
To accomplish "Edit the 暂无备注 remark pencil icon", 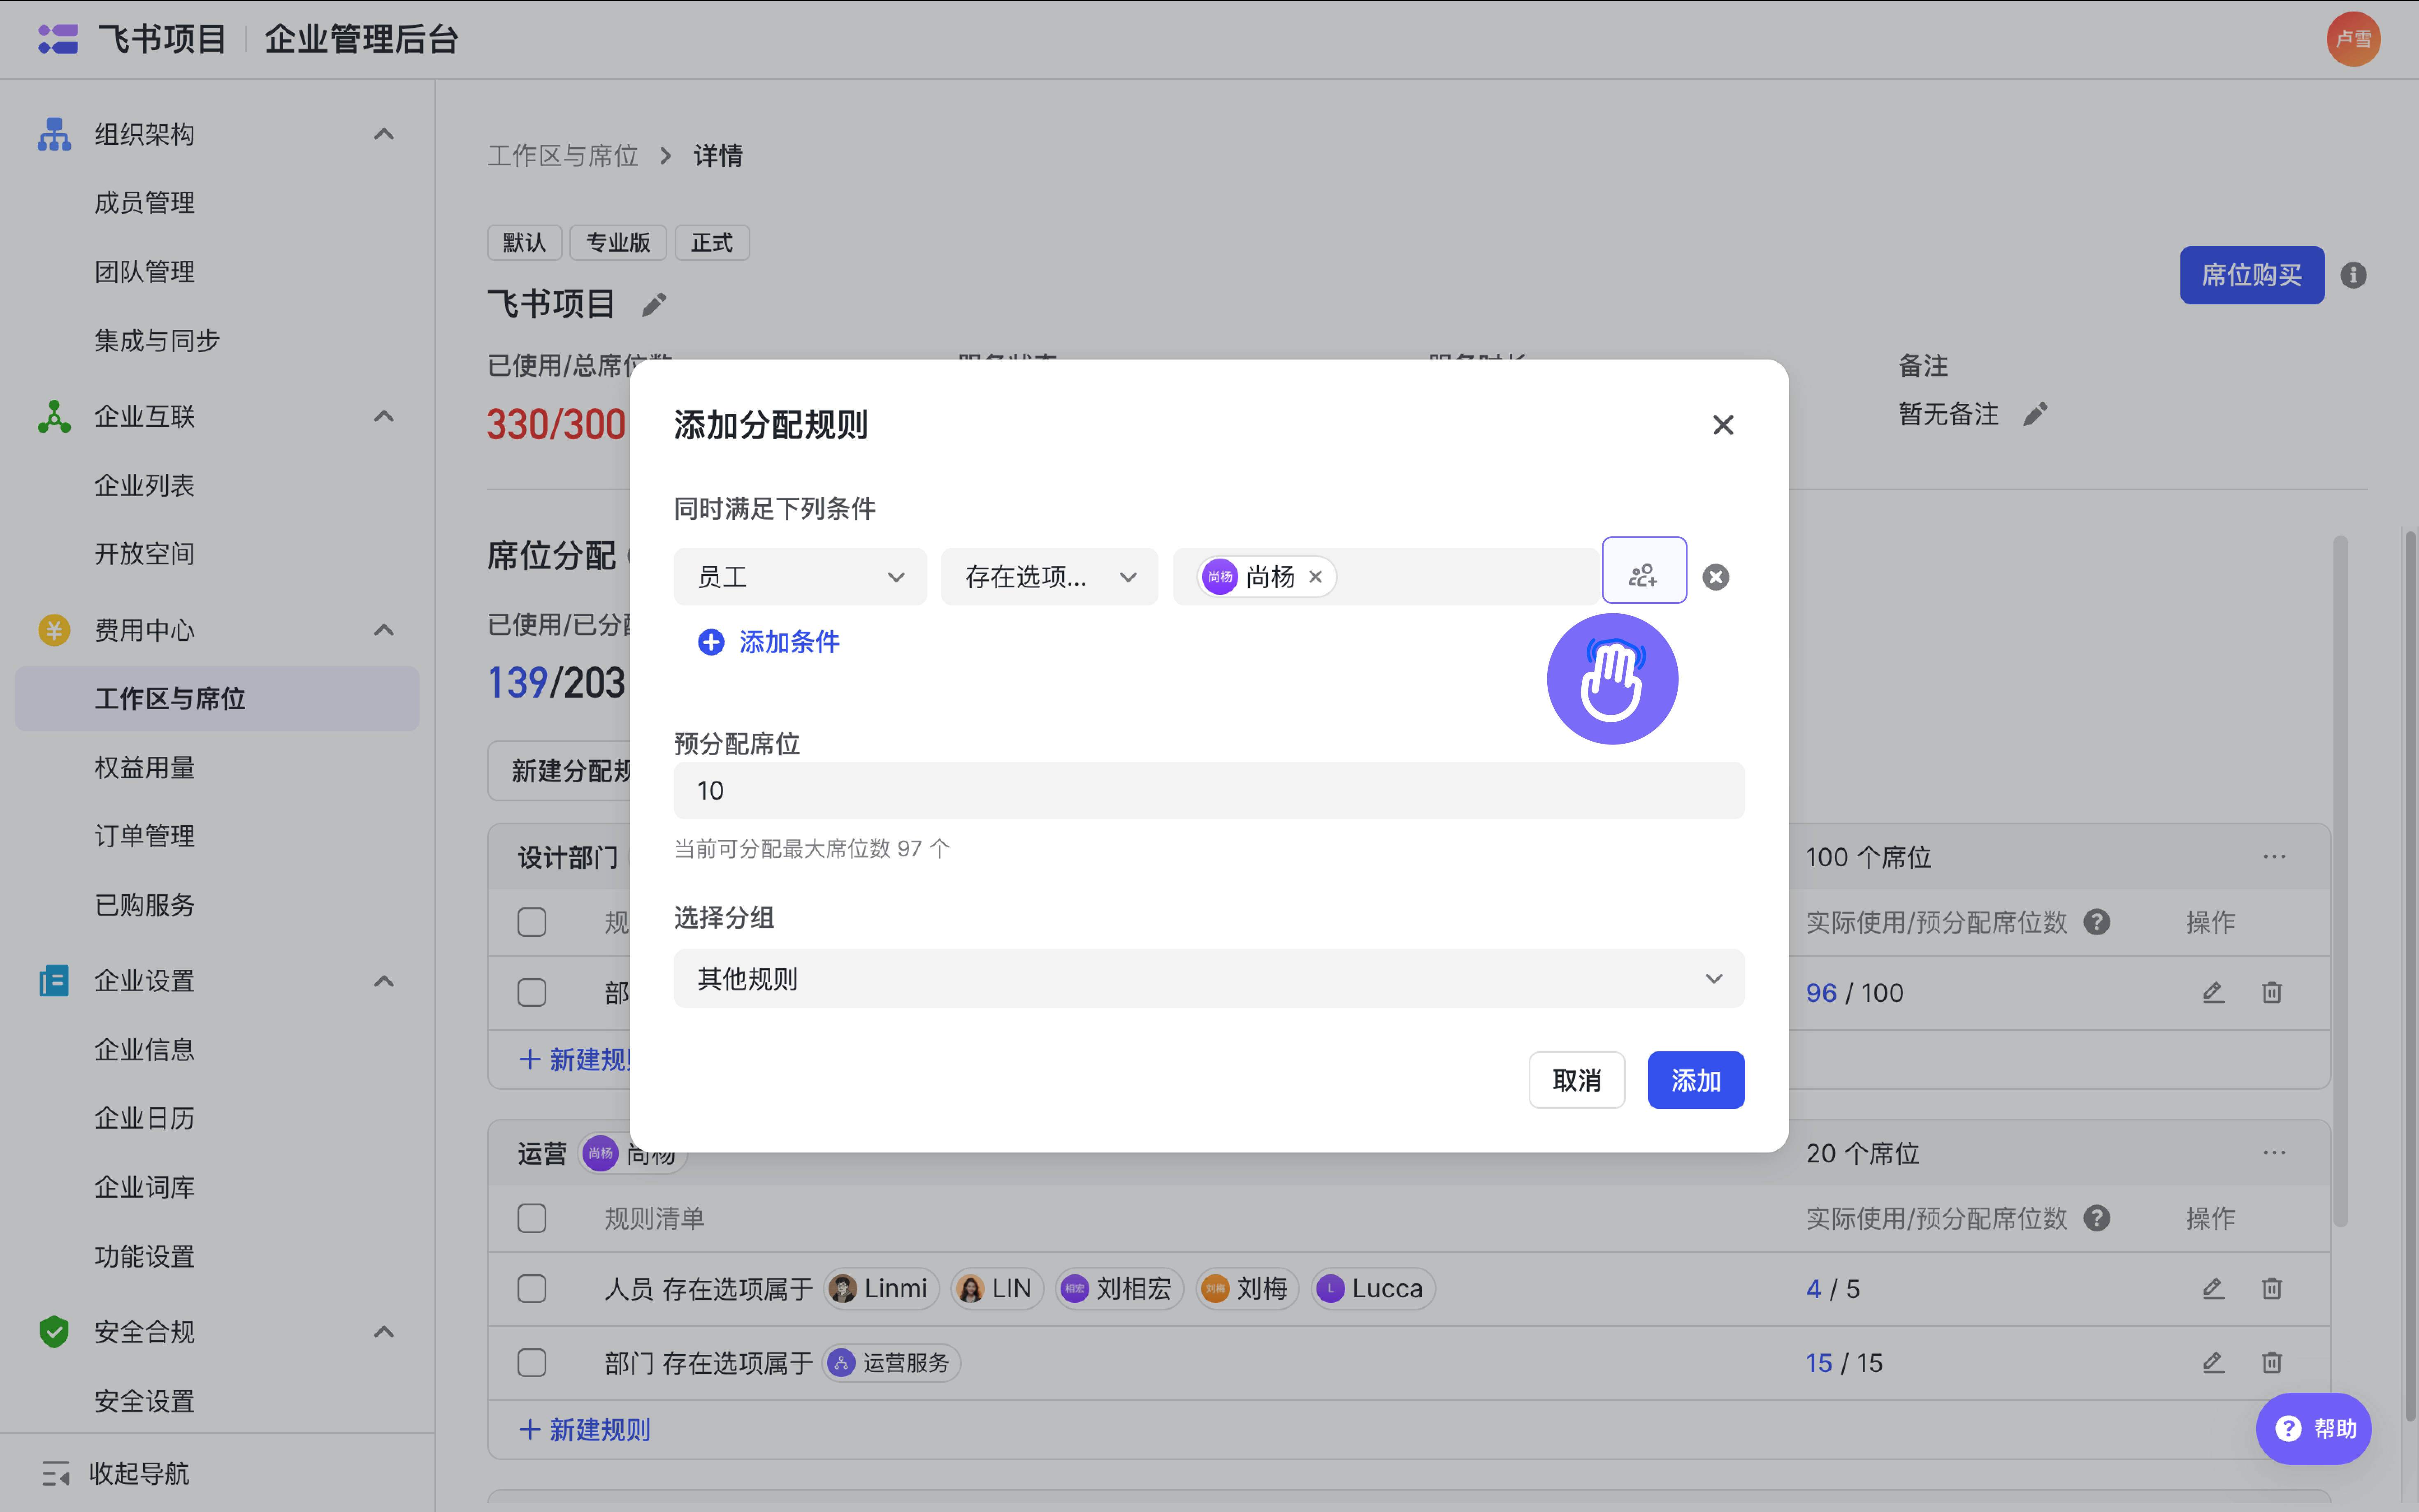I will coord(2035,414).
